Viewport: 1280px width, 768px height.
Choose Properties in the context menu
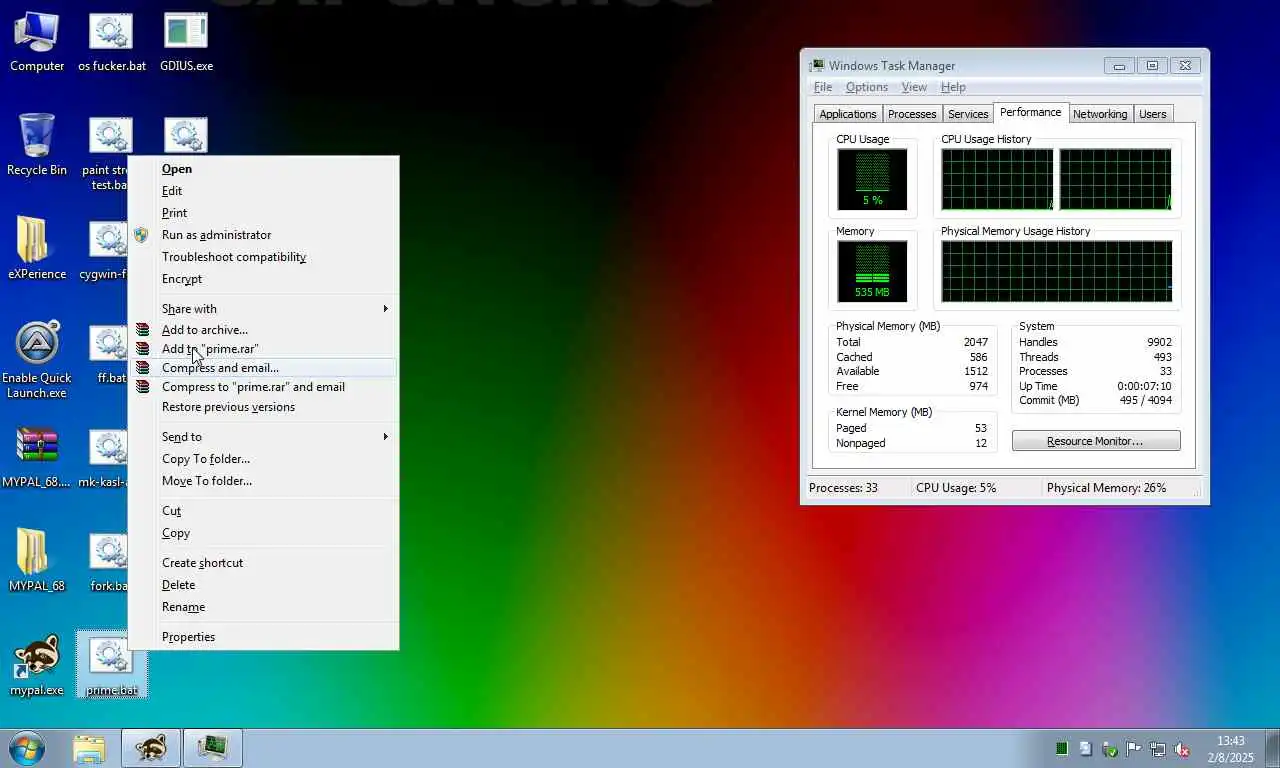tap(264, 637)
